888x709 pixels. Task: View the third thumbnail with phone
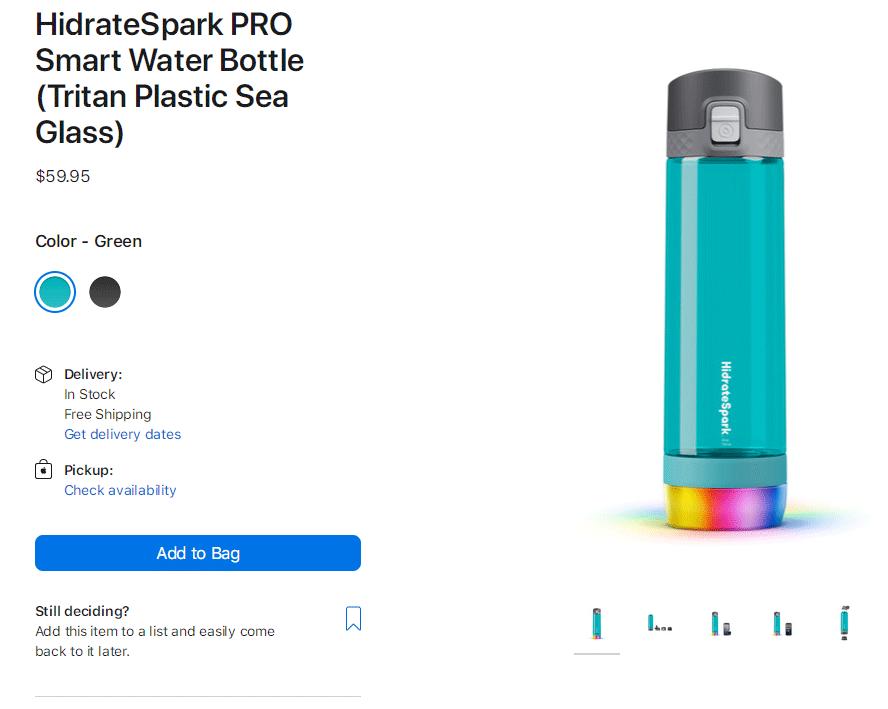[x=720, y=624]
